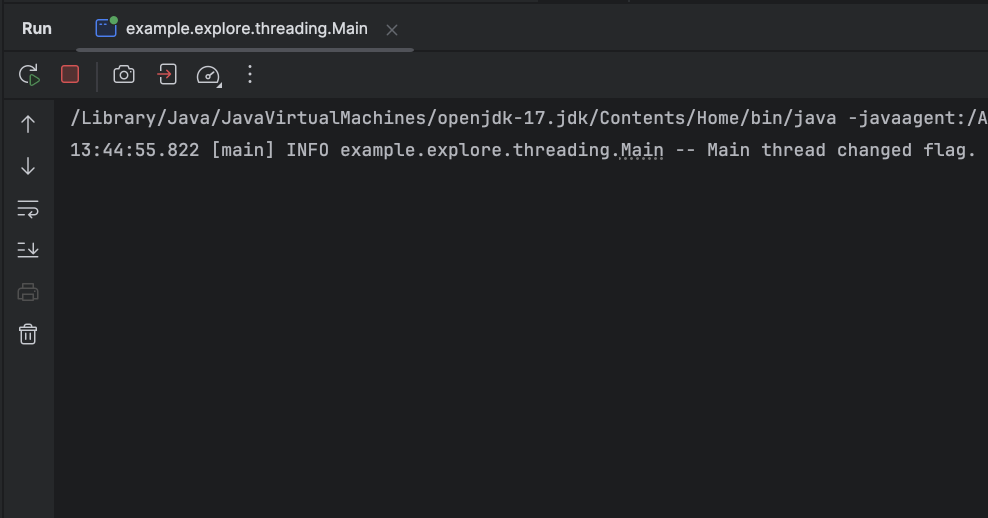Open the profiler gauge dropdown
988x518 pixels.
[208, 75]
